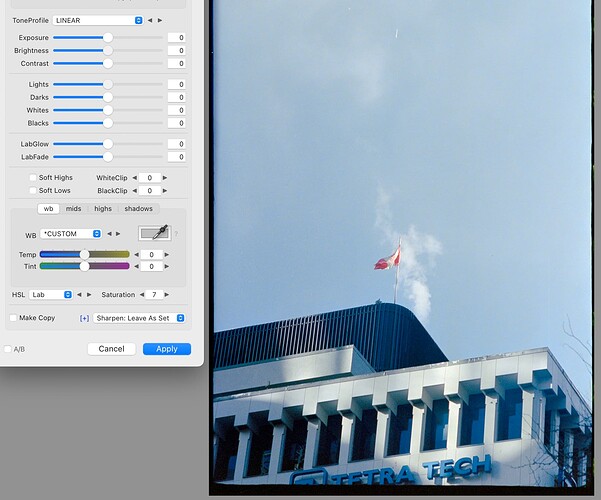Click the LabFade slider handle

(108, 157)
